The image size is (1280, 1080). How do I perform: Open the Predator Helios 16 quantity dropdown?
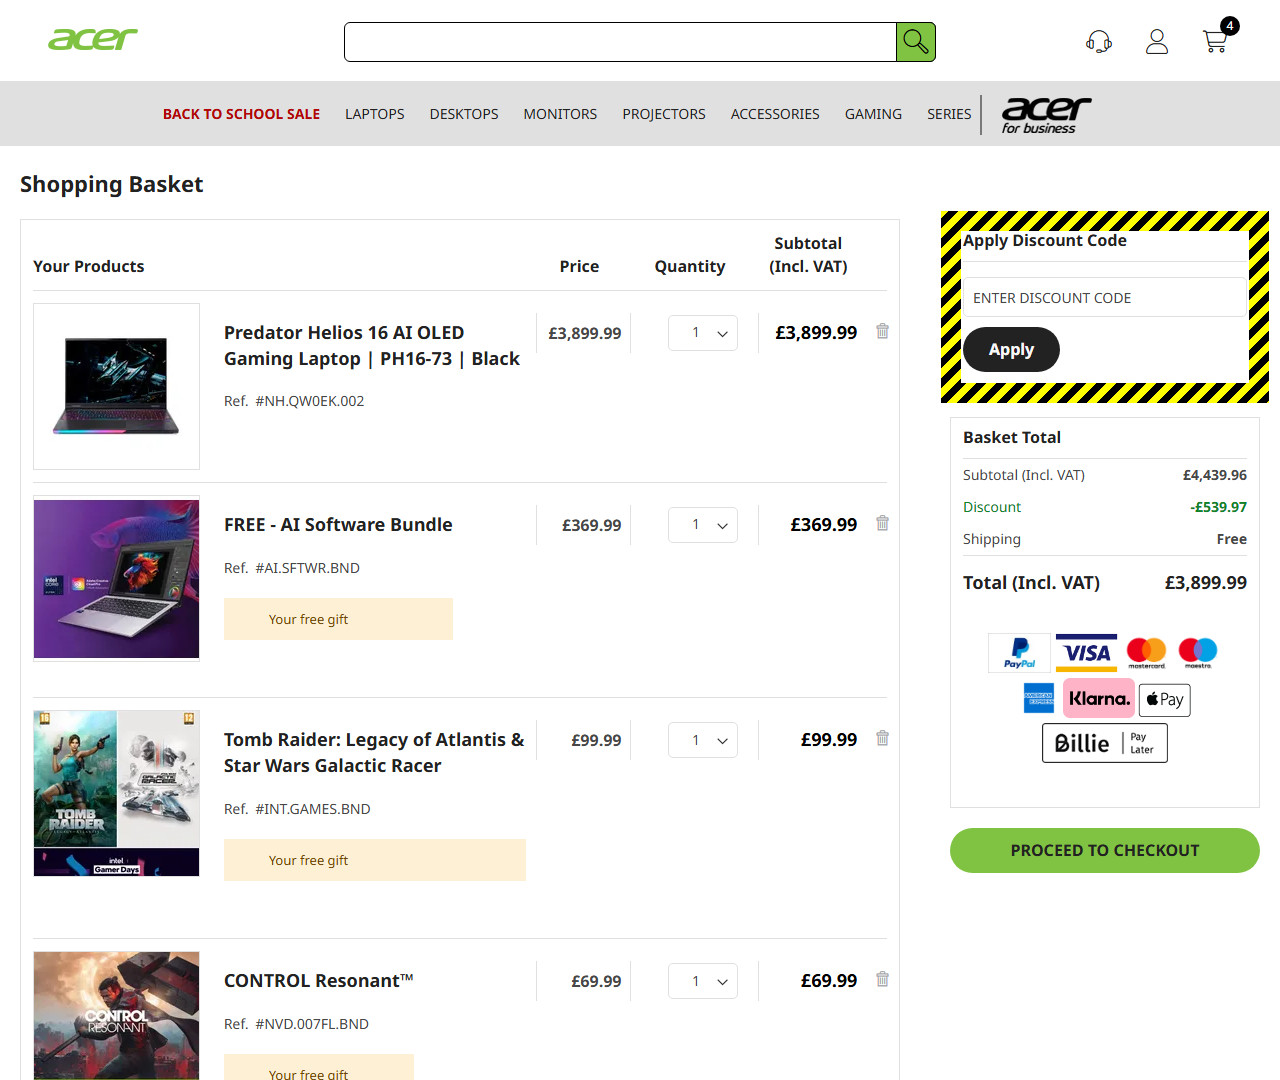703,333
